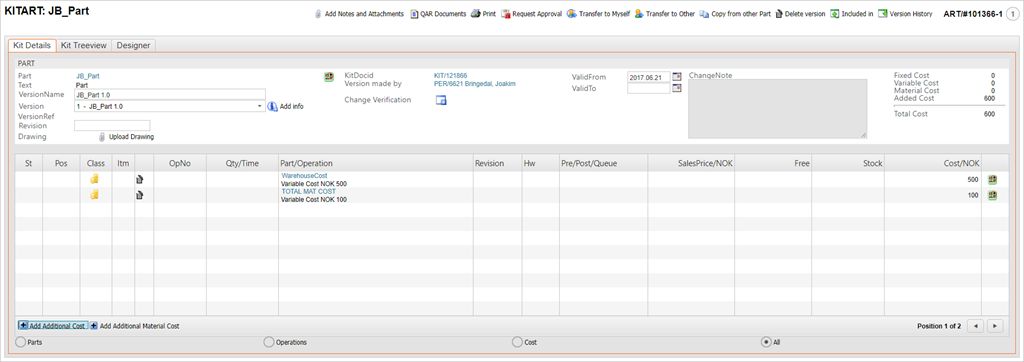Click the ValidFrom date field
This screenshot has width=1024, height=362.
(648, 77)
